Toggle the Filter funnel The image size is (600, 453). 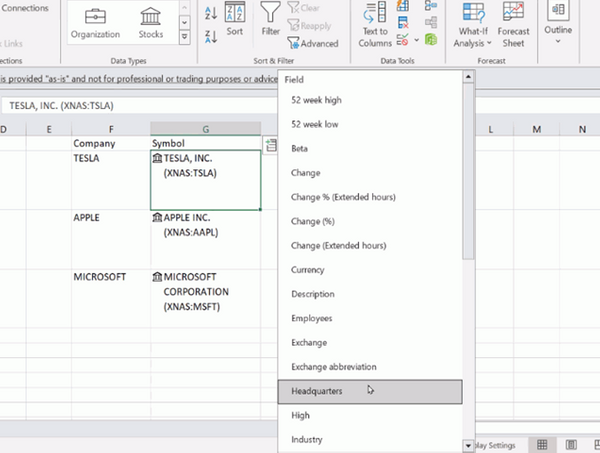tap(271, 19)
